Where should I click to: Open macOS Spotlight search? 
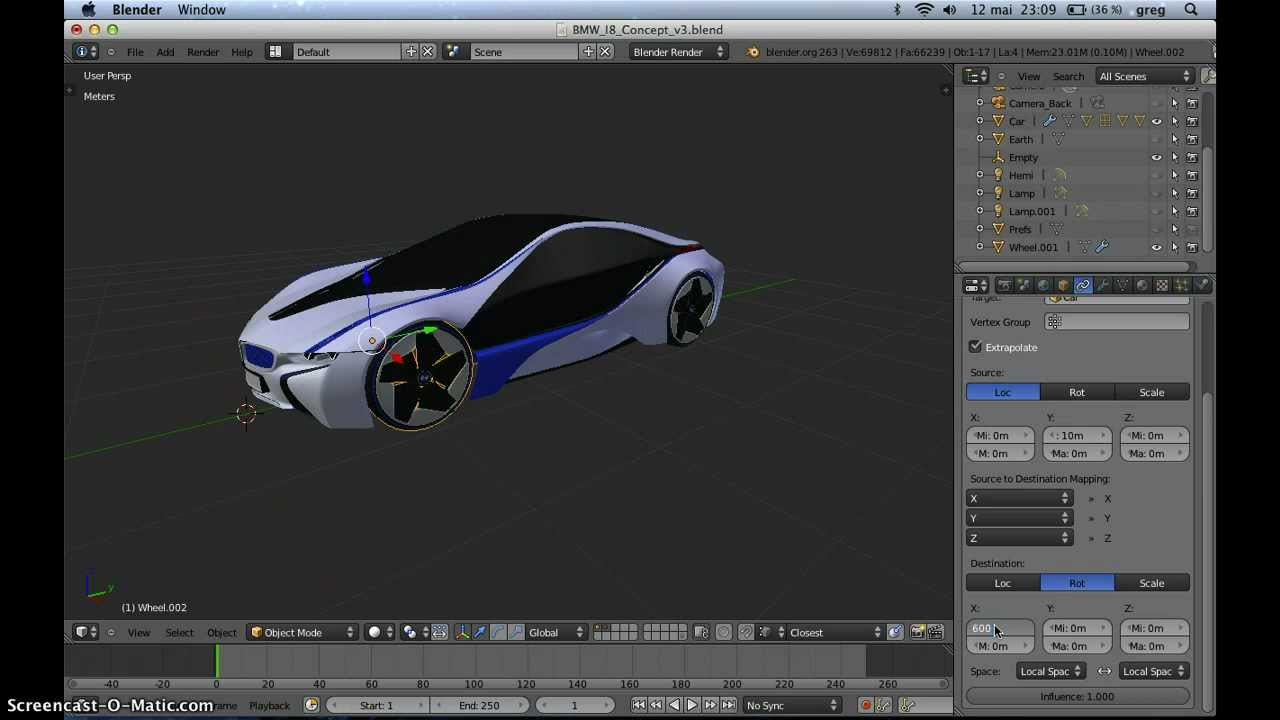click(1191, 10)
